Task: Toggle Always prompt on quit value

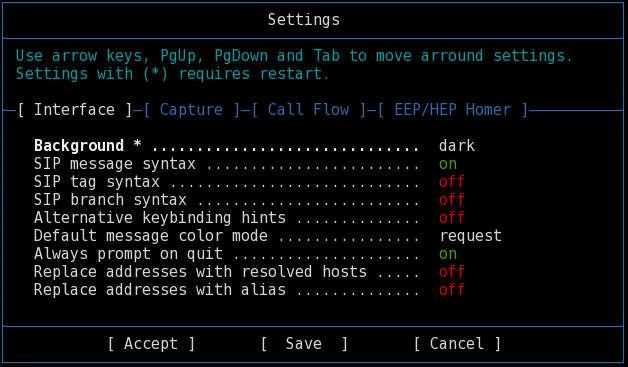Action: click(448, 254)
